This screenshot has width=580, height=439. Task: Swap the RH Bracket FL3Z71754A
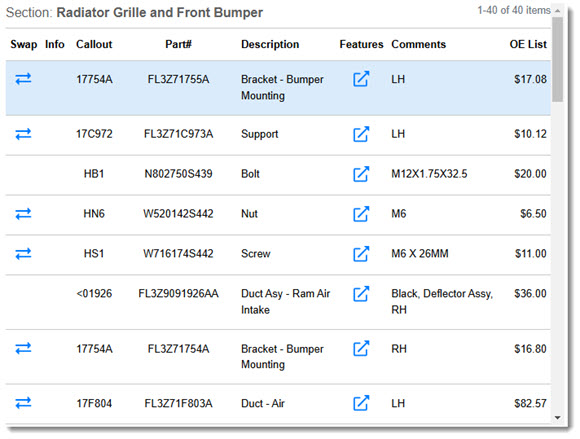(x=23, y=348)
